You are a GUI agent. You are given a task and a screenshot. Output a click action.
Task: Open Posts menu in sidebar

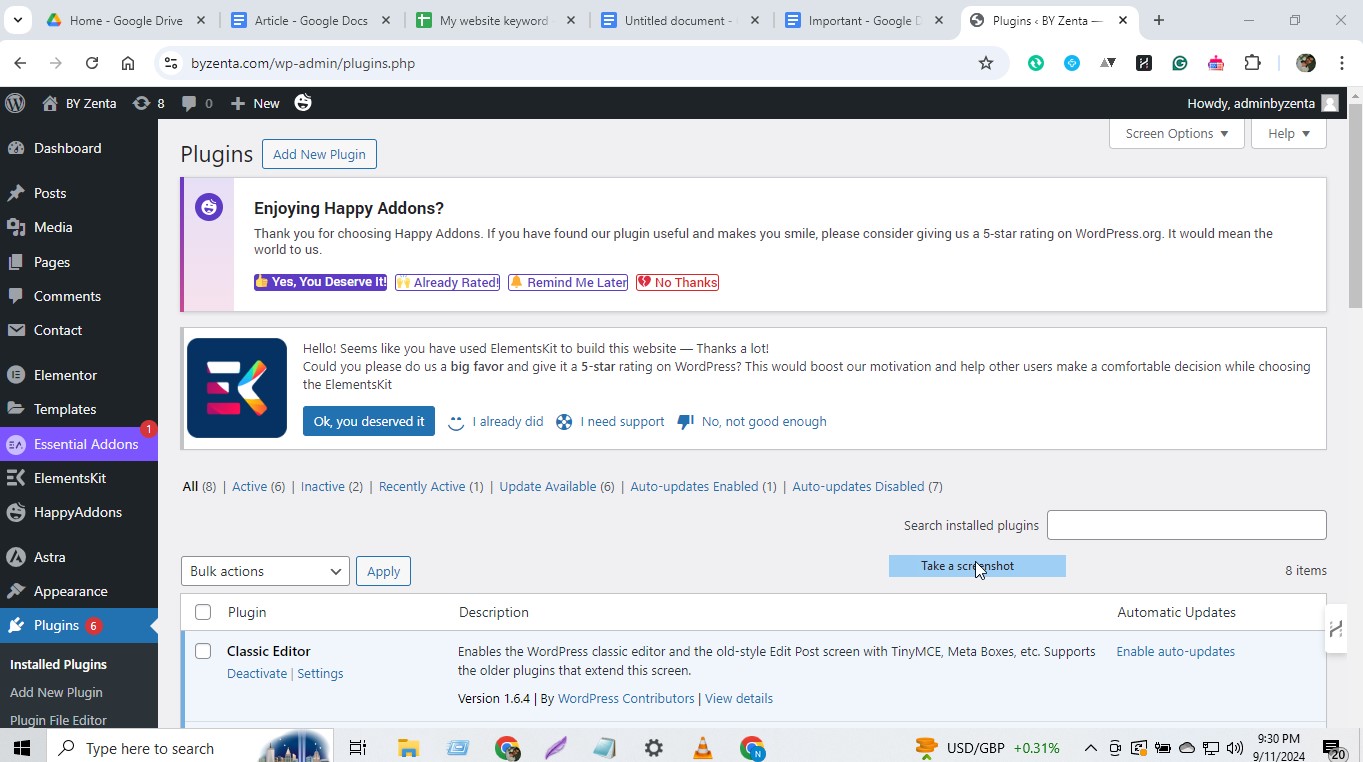(50, 193)
